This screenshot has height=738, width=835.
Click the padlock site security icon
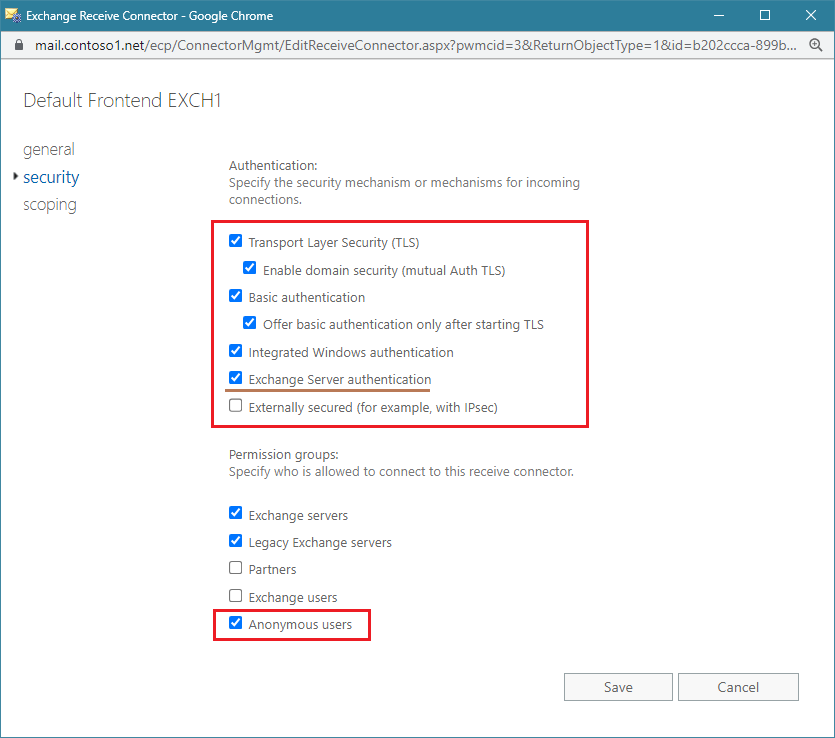(x=19, y=45)
